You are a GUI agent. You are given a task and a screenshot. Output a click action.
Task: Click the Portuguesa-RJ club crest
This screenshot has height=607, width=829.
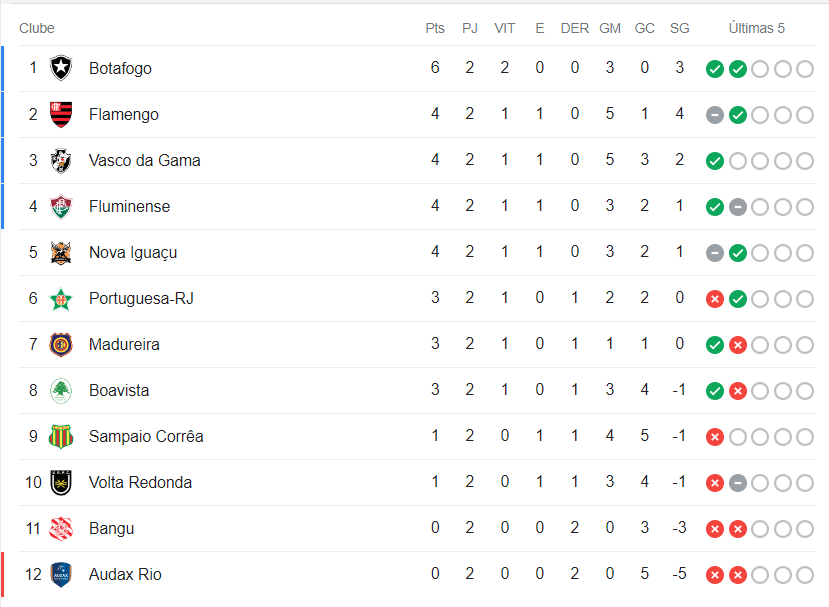click(x=61, y=298)
